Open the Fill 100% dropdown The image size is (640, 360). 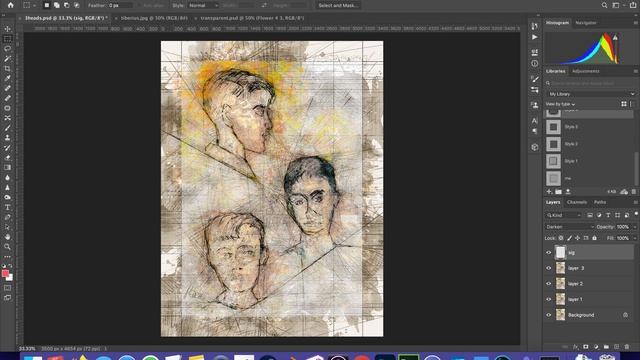634,238
